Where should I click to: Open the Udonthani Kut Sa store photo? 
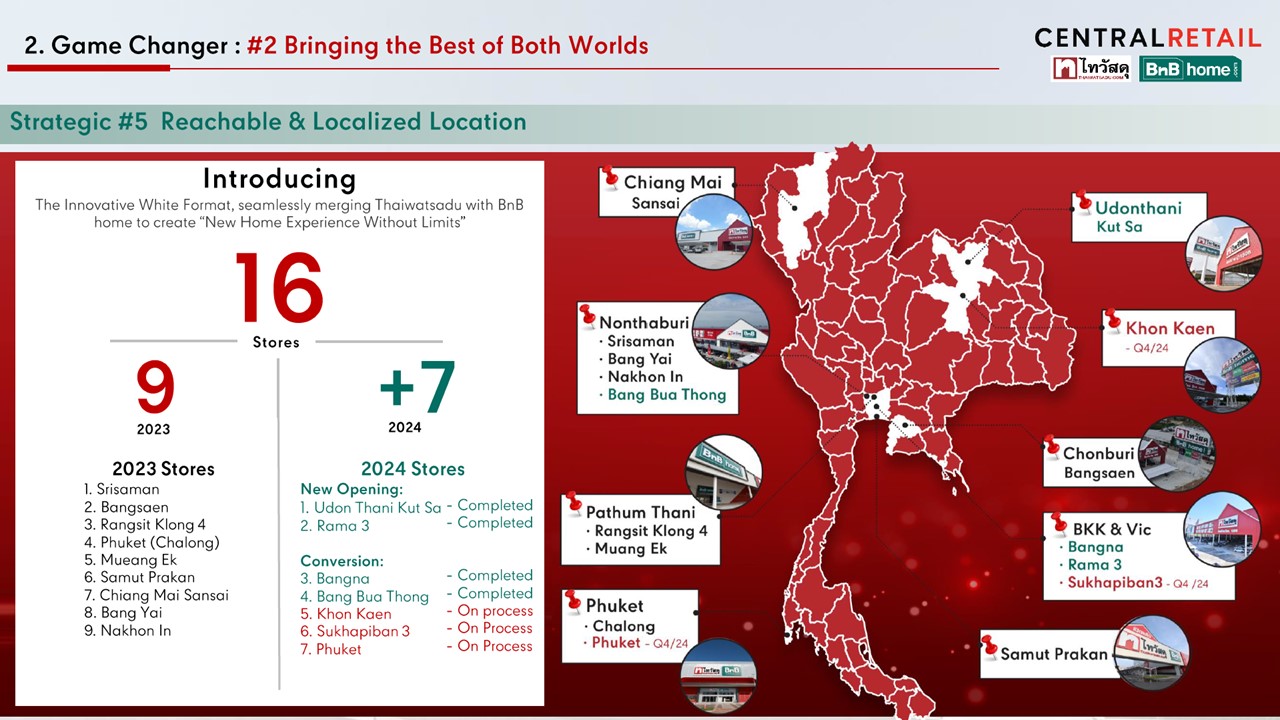1224,253
